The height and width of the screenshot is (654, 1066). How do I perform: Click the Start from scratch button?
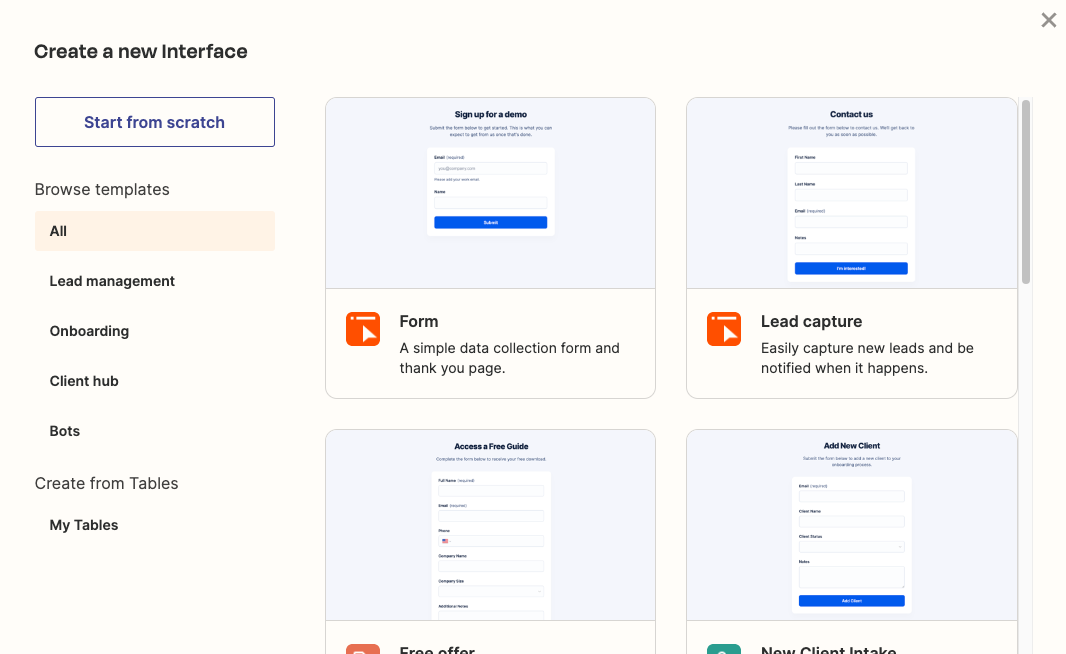tap(154, 121)
